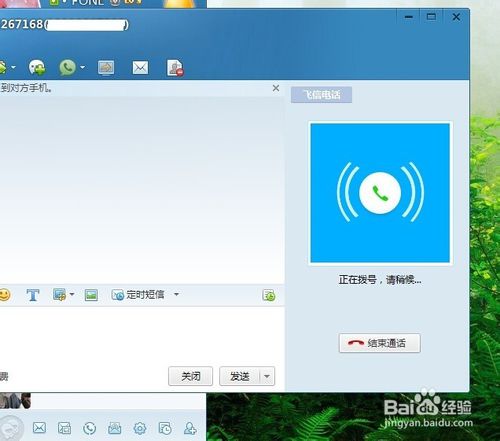Click the contact avatar thumbnail in main window
Viewport: 500px width, 441px height.
15,401
